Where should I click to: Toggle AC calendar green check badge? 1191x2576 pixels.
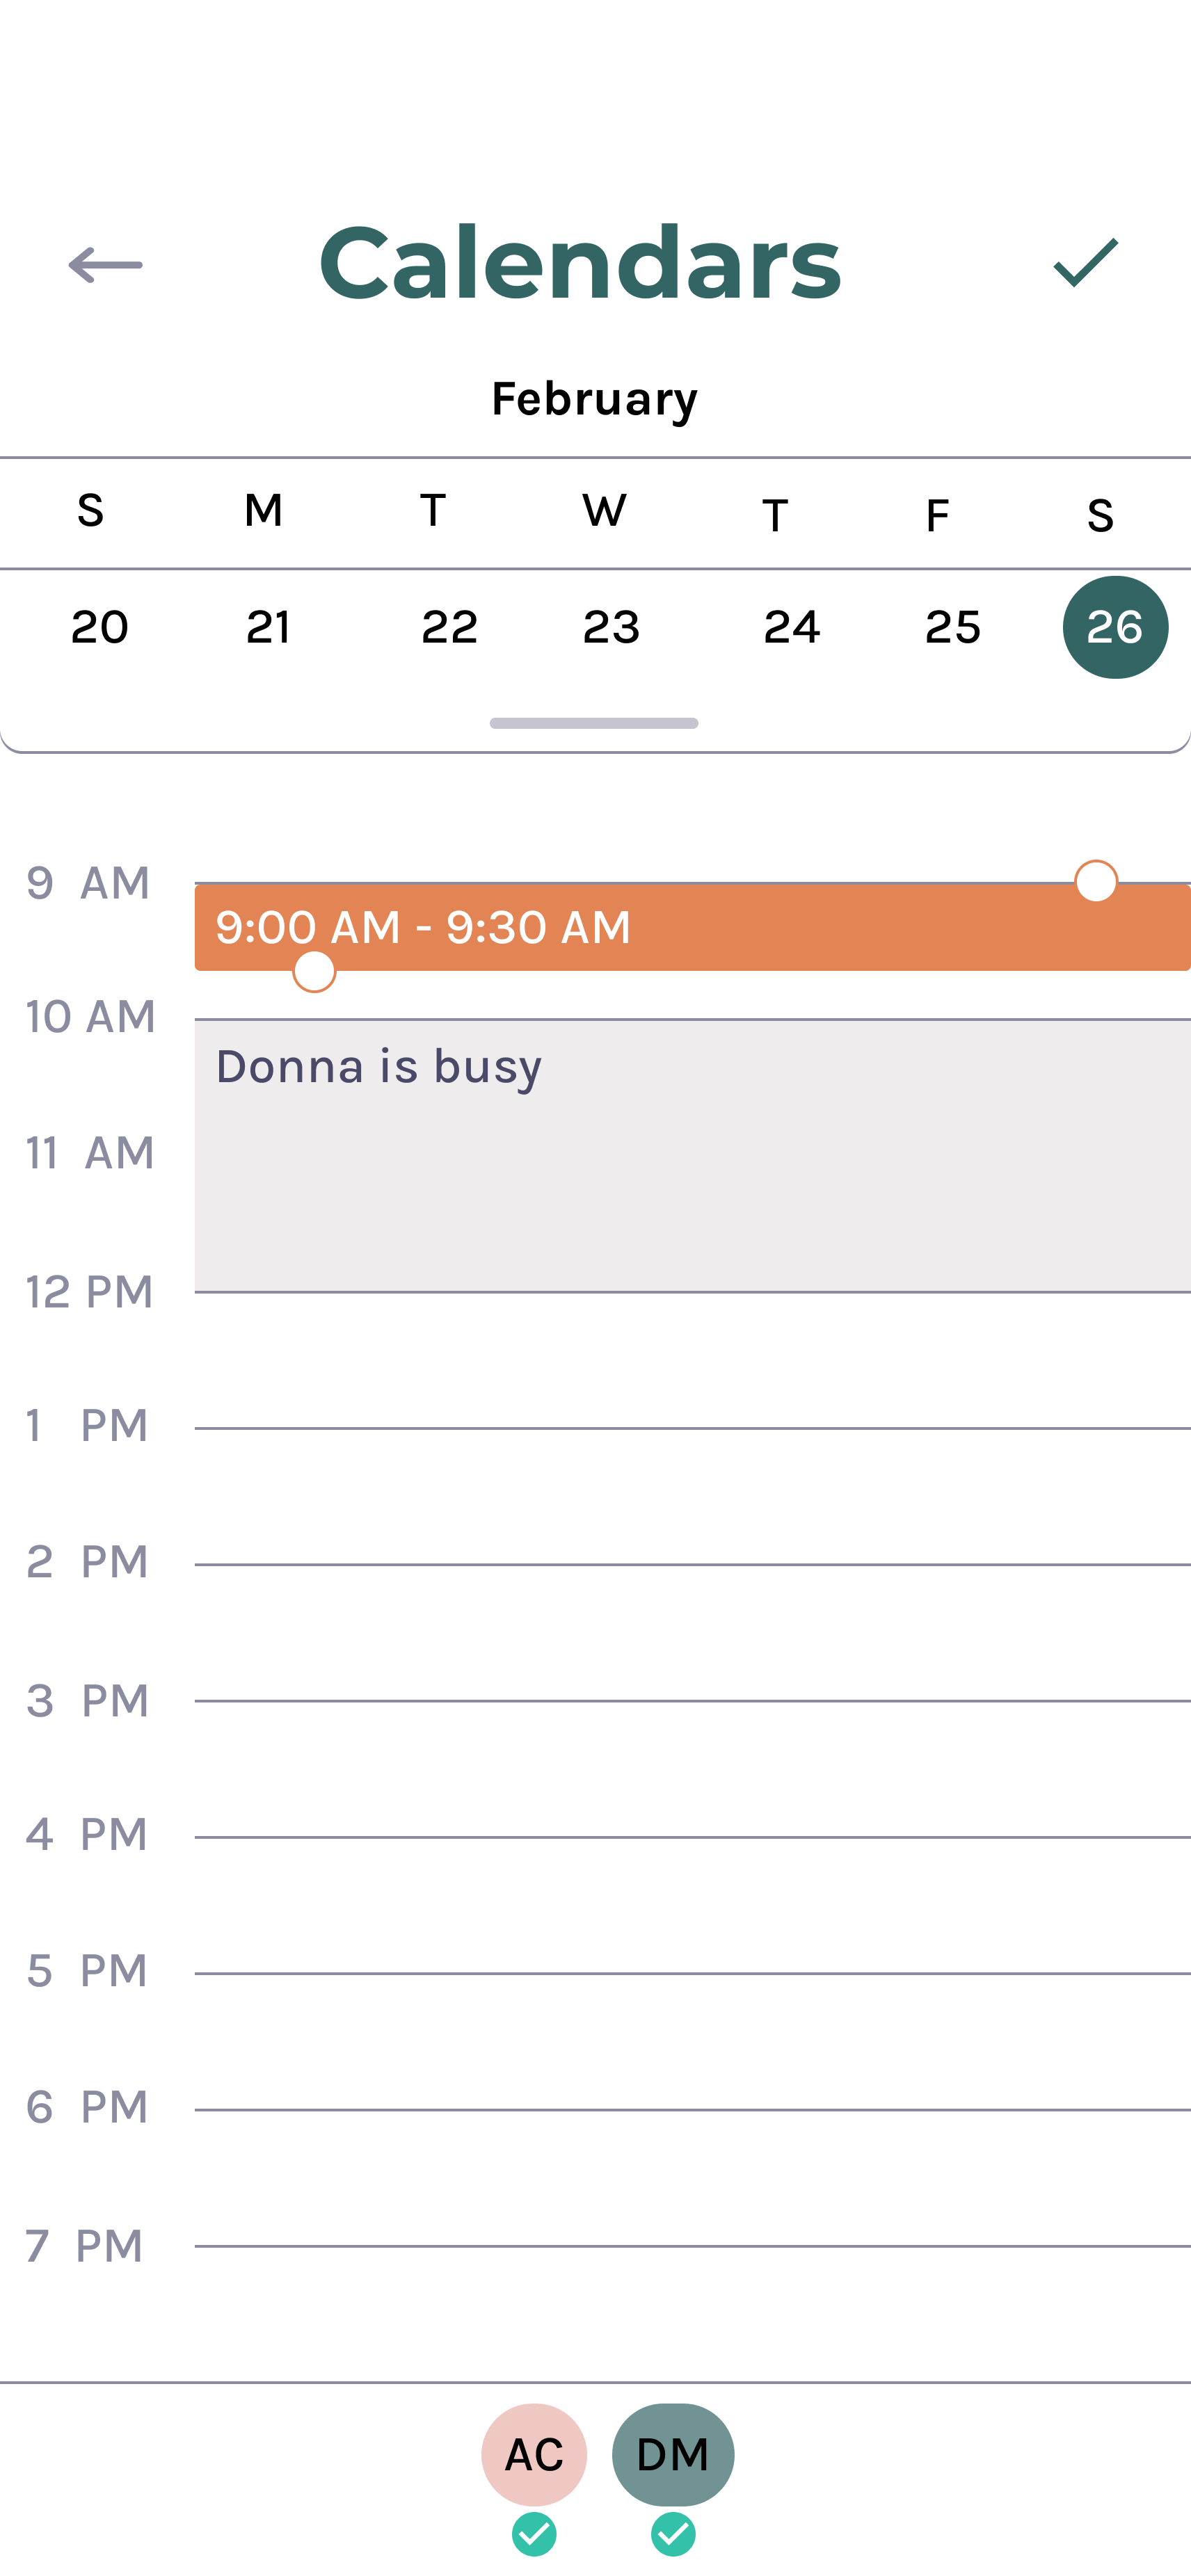534,2534
